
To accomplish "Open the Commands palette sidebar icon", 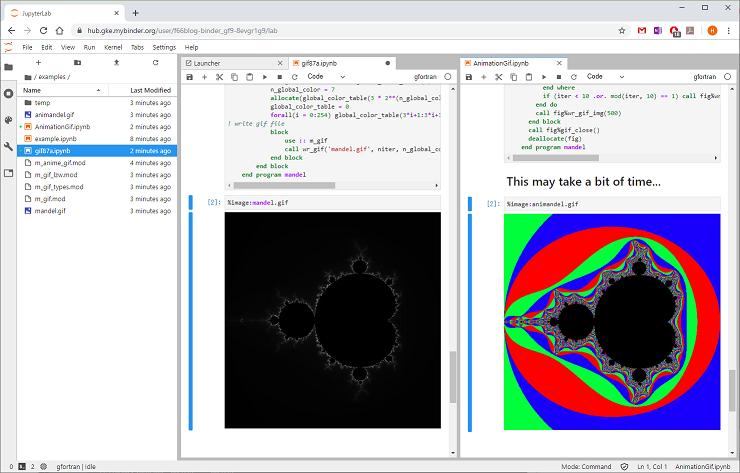I will 8,120.
